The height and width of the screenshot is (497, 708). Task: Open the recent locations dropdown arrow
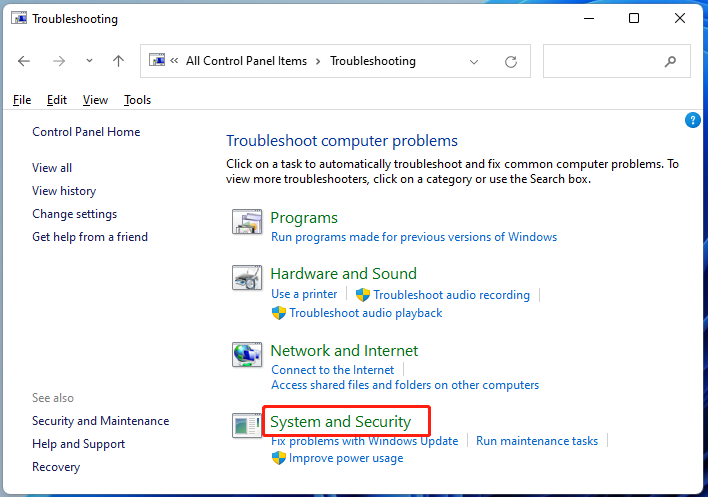pos(89,60)
